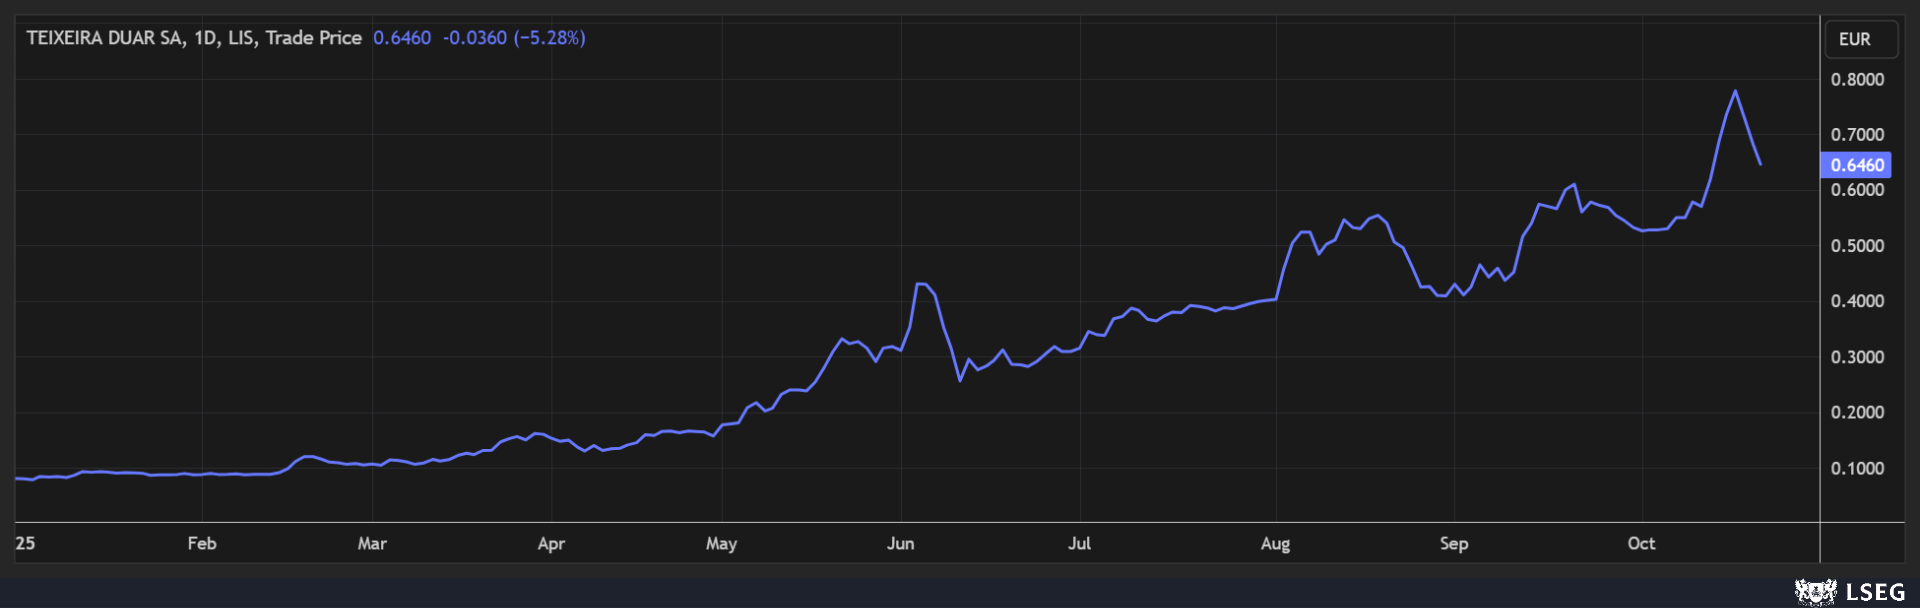The image size is (1920, 609).
Task: Click the highlighted 0.6460 price tag on axis
Action: (1856, 165)
